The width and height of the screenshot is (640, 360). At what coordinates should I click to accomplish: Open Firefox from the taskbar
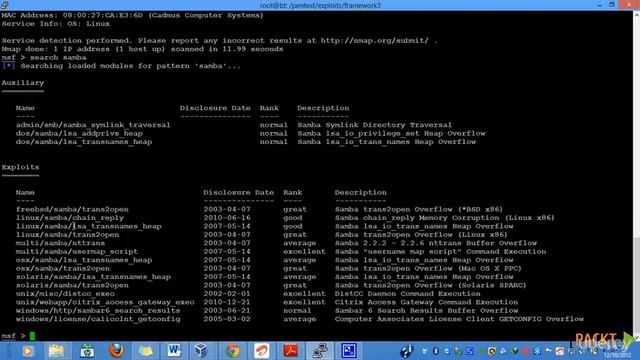(116, 351)
